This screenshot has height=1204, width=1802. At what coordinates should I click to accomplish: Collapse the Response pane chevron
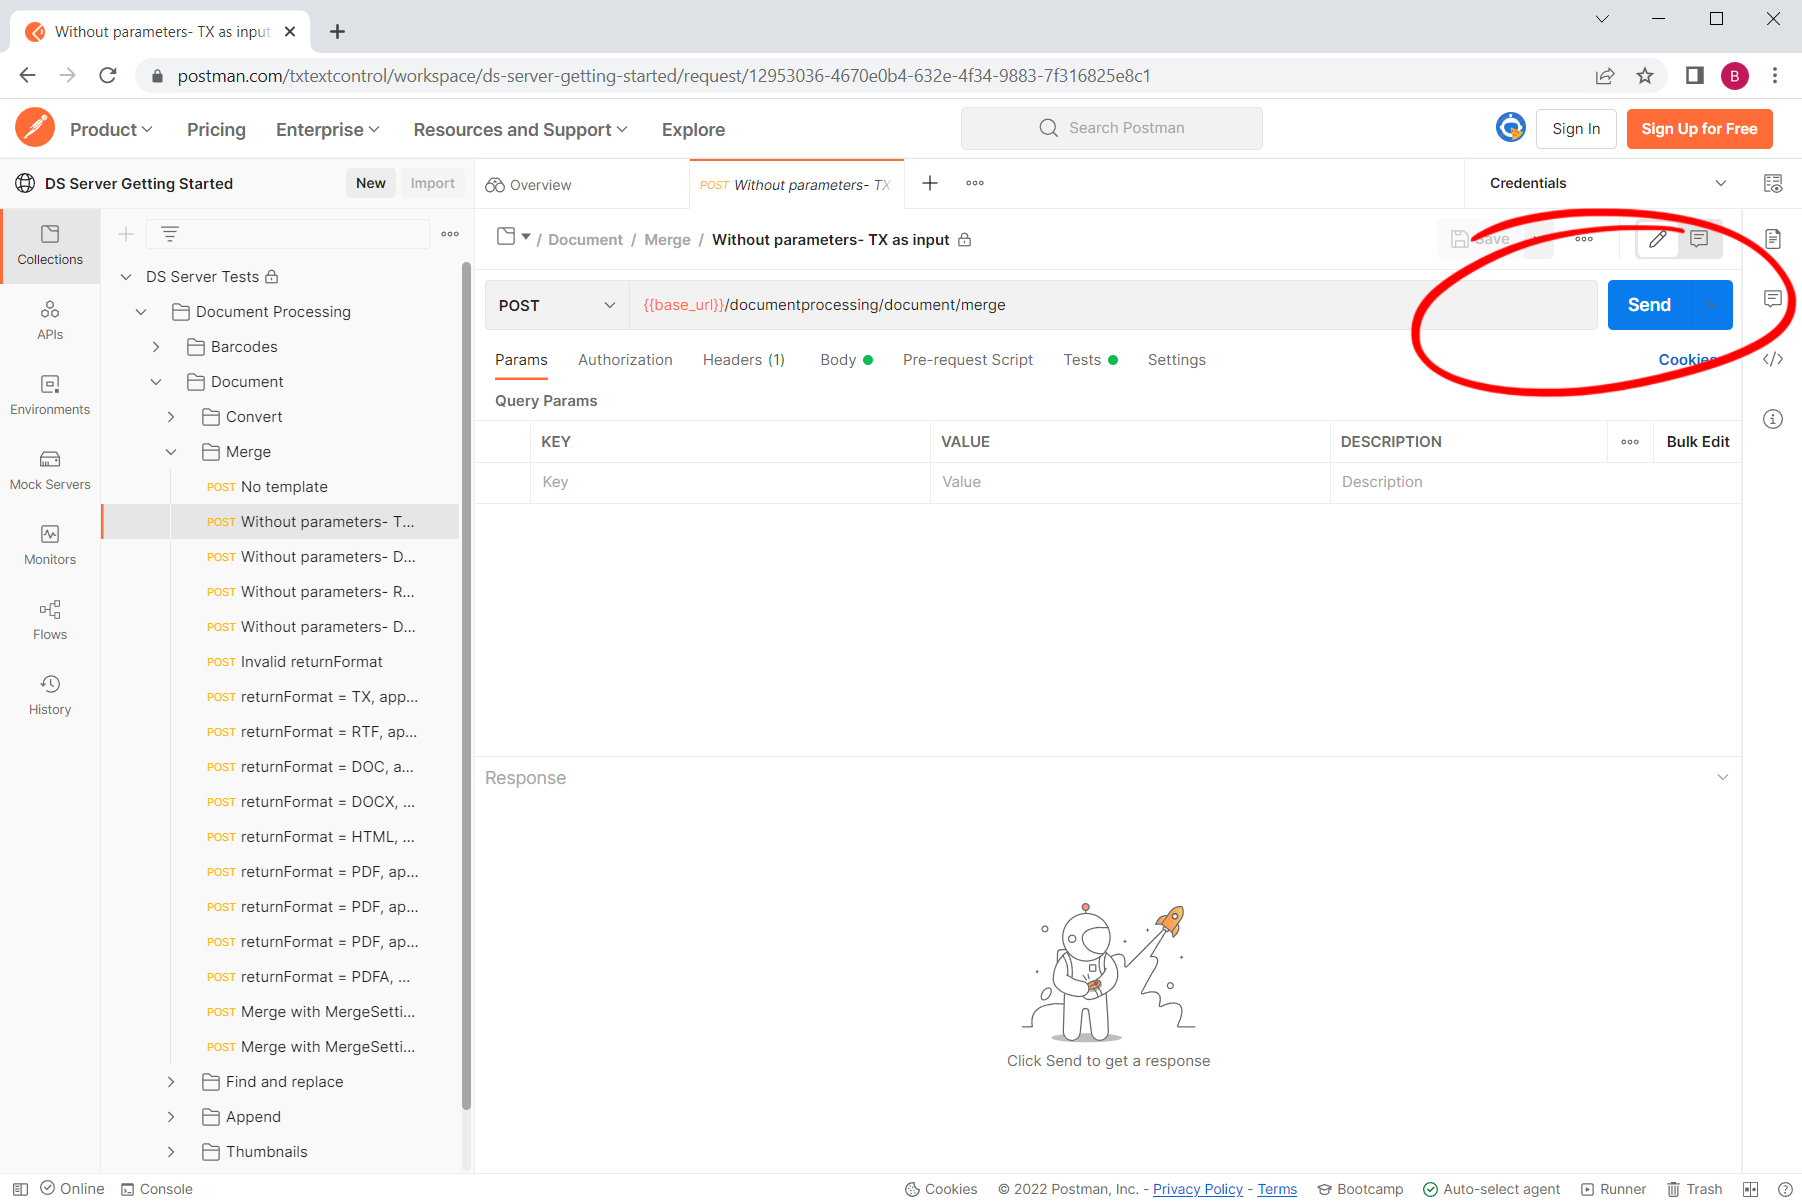1722,778
